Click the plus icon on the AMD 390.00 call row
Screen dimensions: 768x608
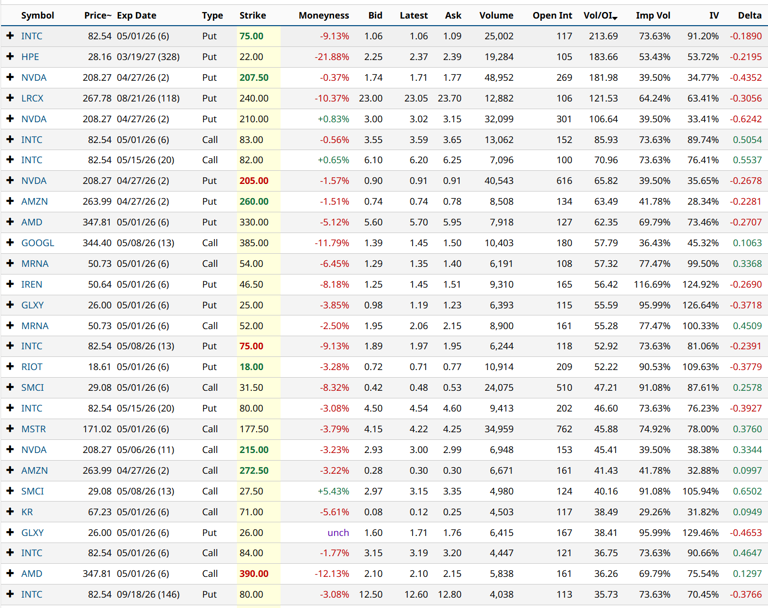point(10,574)
